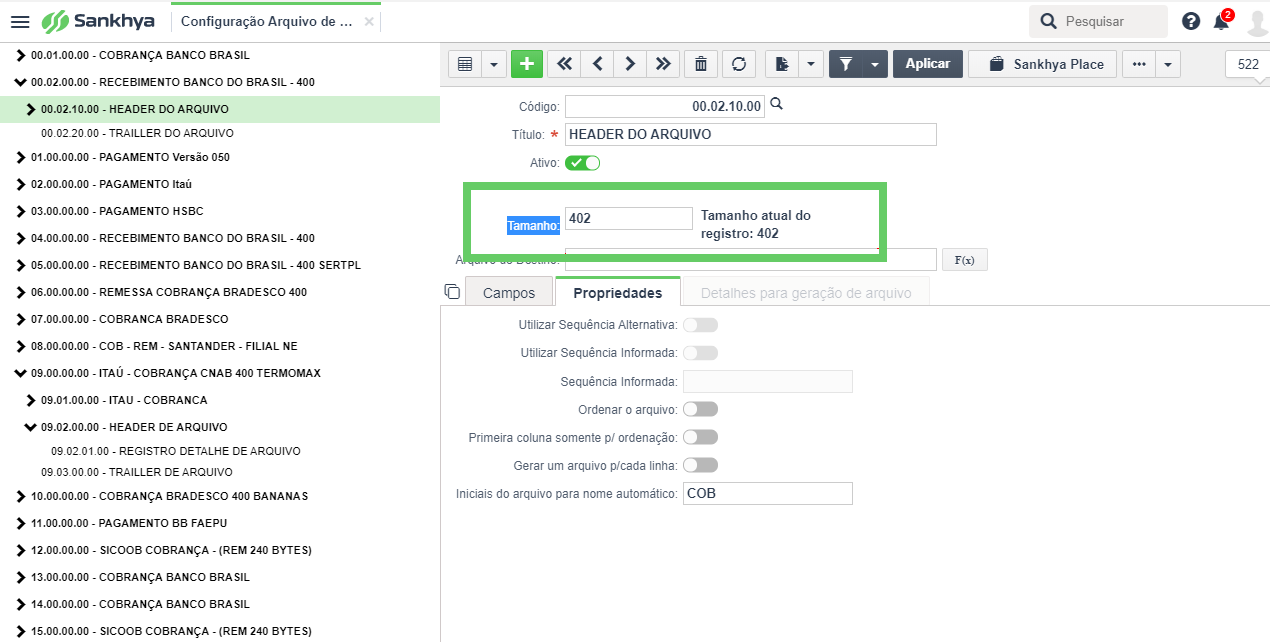Open the filter dropdown arrow
This screenshot has height=642, width=1270.
coord(875,64)
